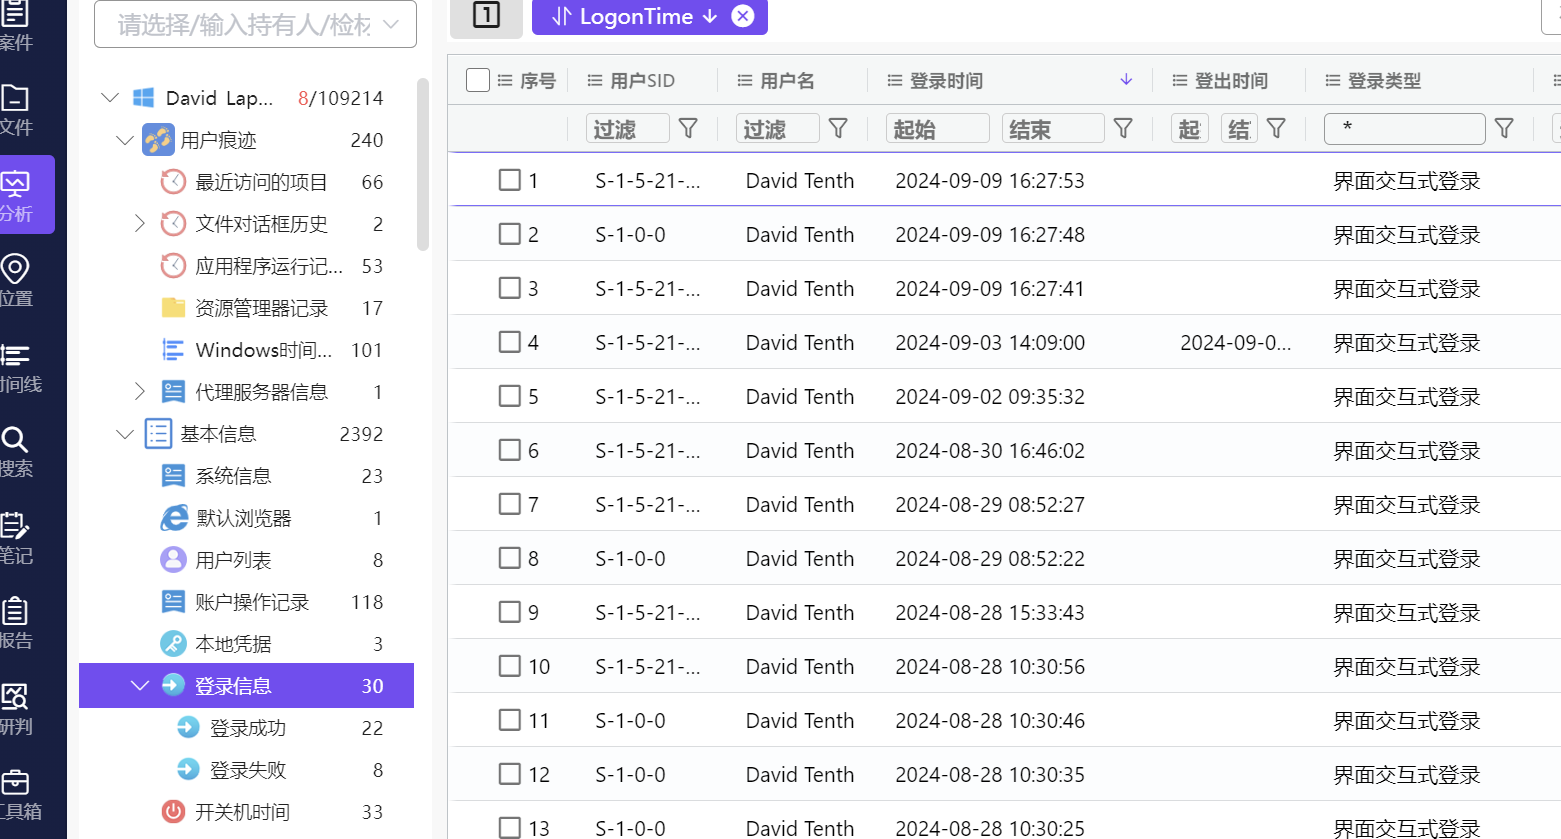Image resolution: width=1561 pixels, height=839 pixels.
Task: Remove the LogonTime sort tag
Action: [743, 16]
